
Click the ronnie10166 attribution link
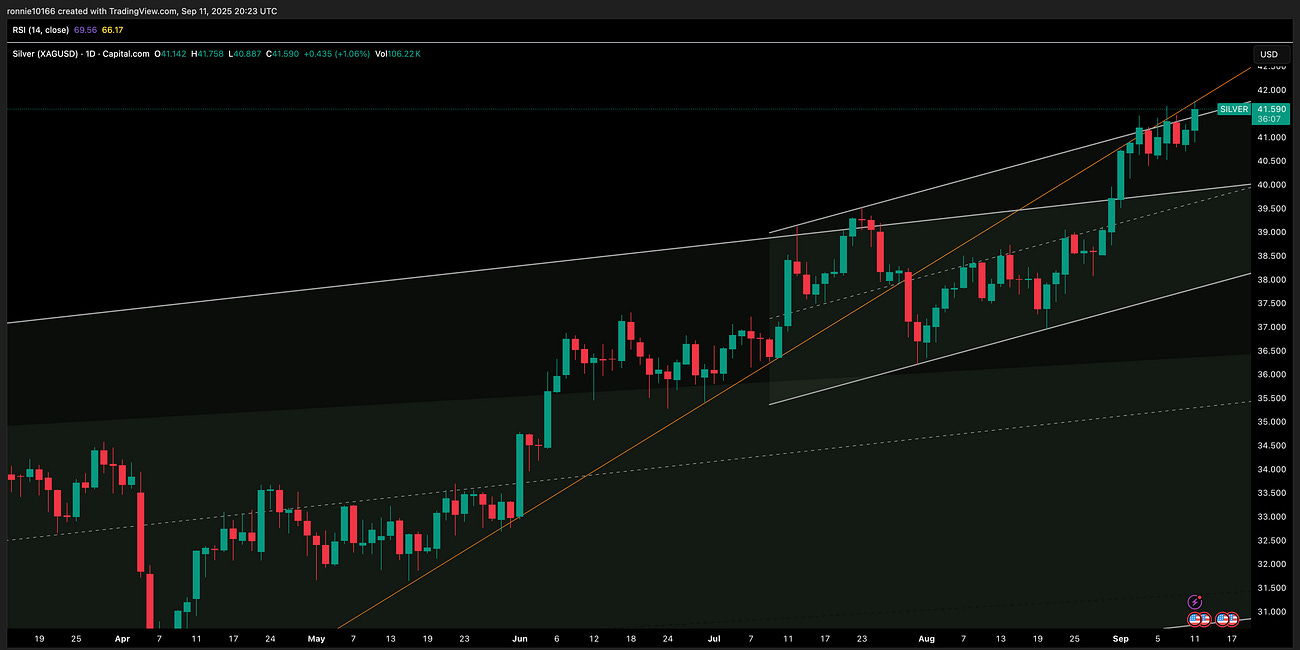tap(32, 11)
